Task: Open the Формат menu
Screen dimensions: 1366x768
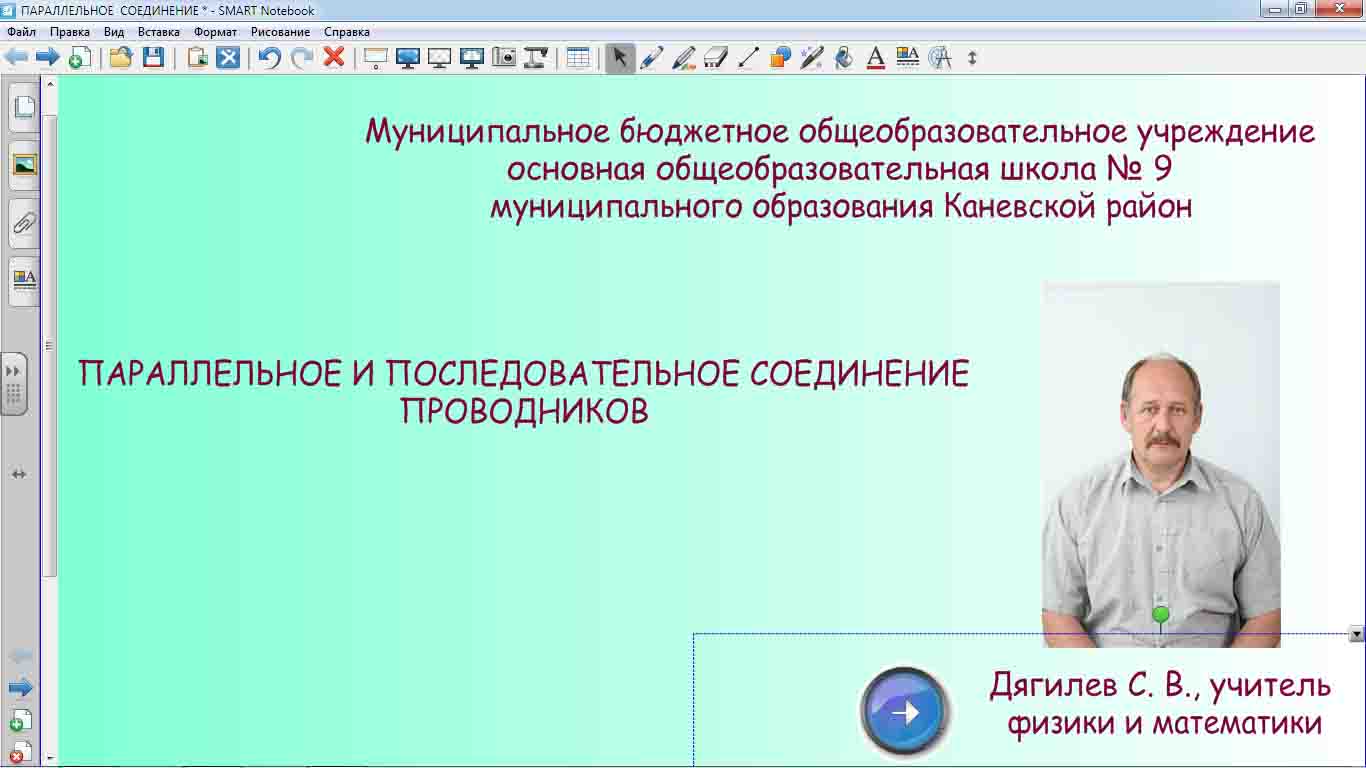Action: coord(216,32)
